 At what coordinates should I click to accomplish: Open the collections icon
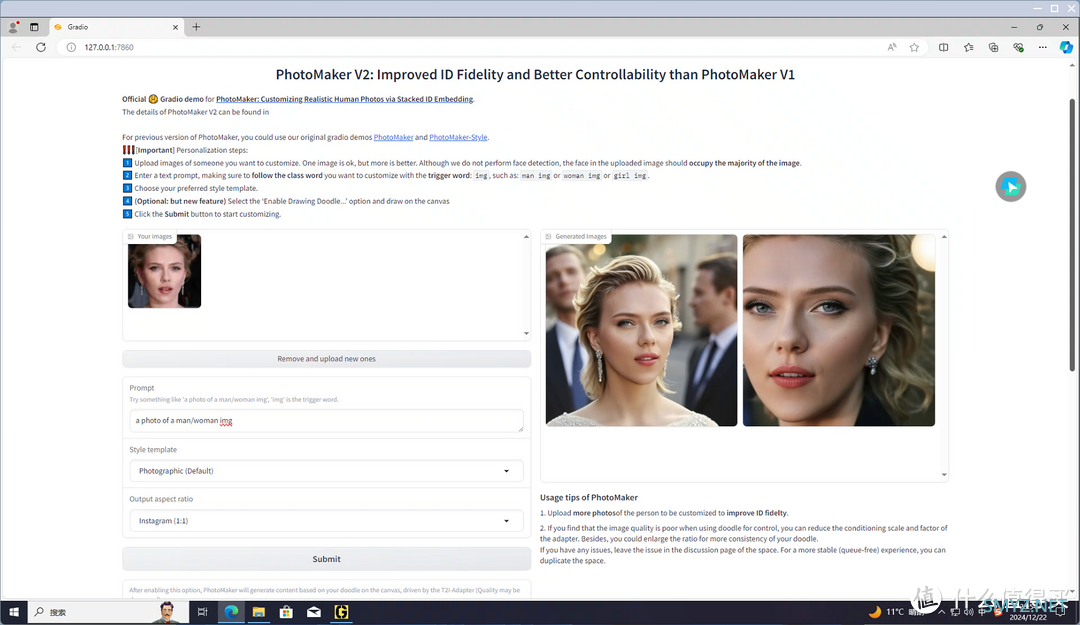pyautogui.click(x=993, y=47)
